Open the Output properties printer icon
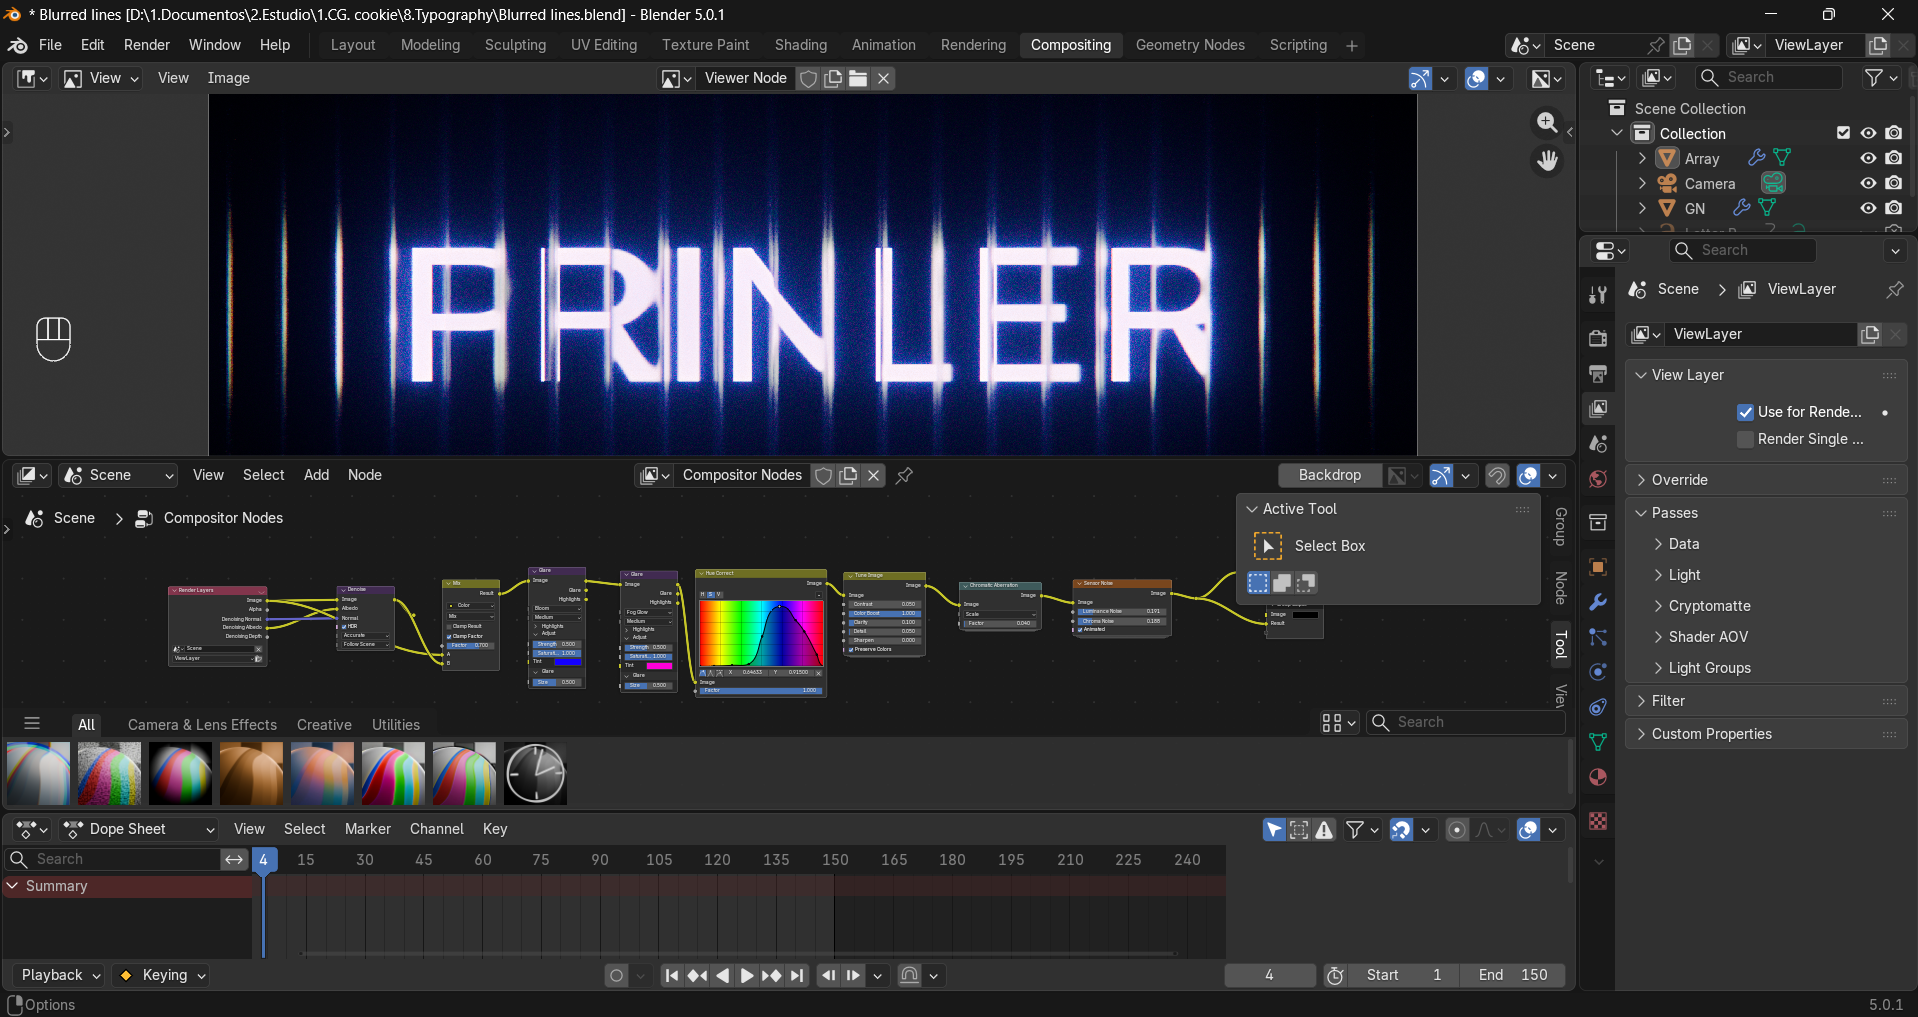1918x1017 pixels. [x=1598, y=373]
